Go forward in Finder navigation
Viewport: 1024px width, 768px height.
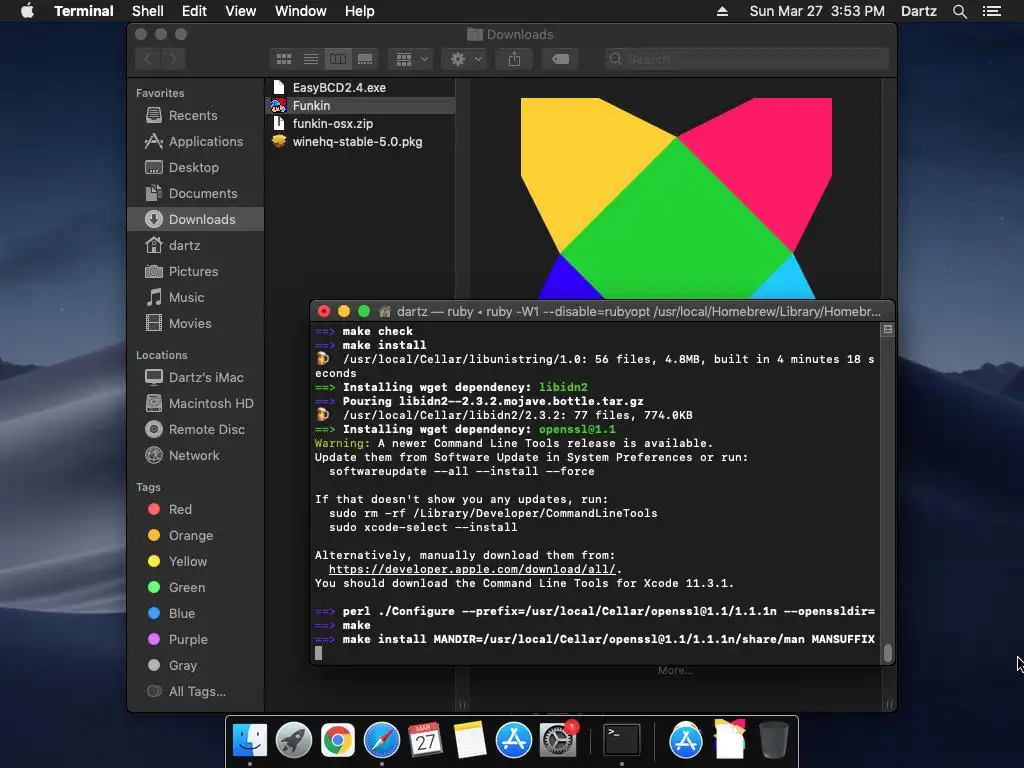click(x=173, y=59)
